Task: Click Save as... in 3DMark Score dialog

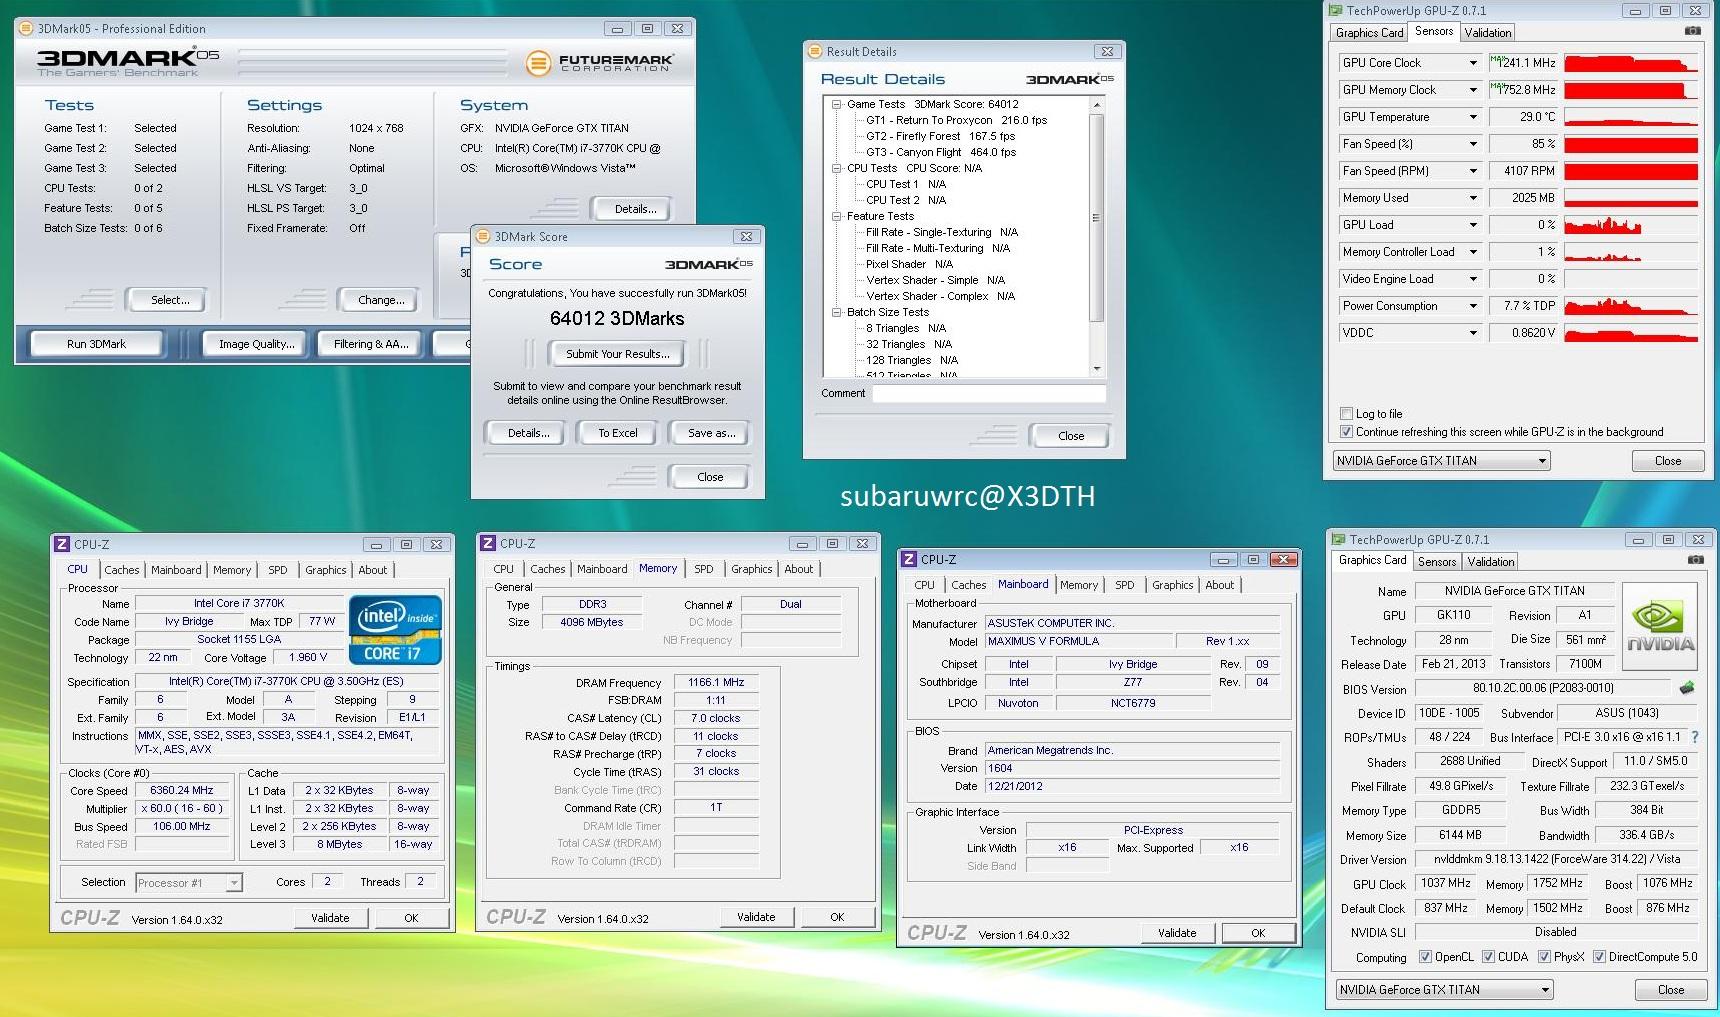Action: 711,433
